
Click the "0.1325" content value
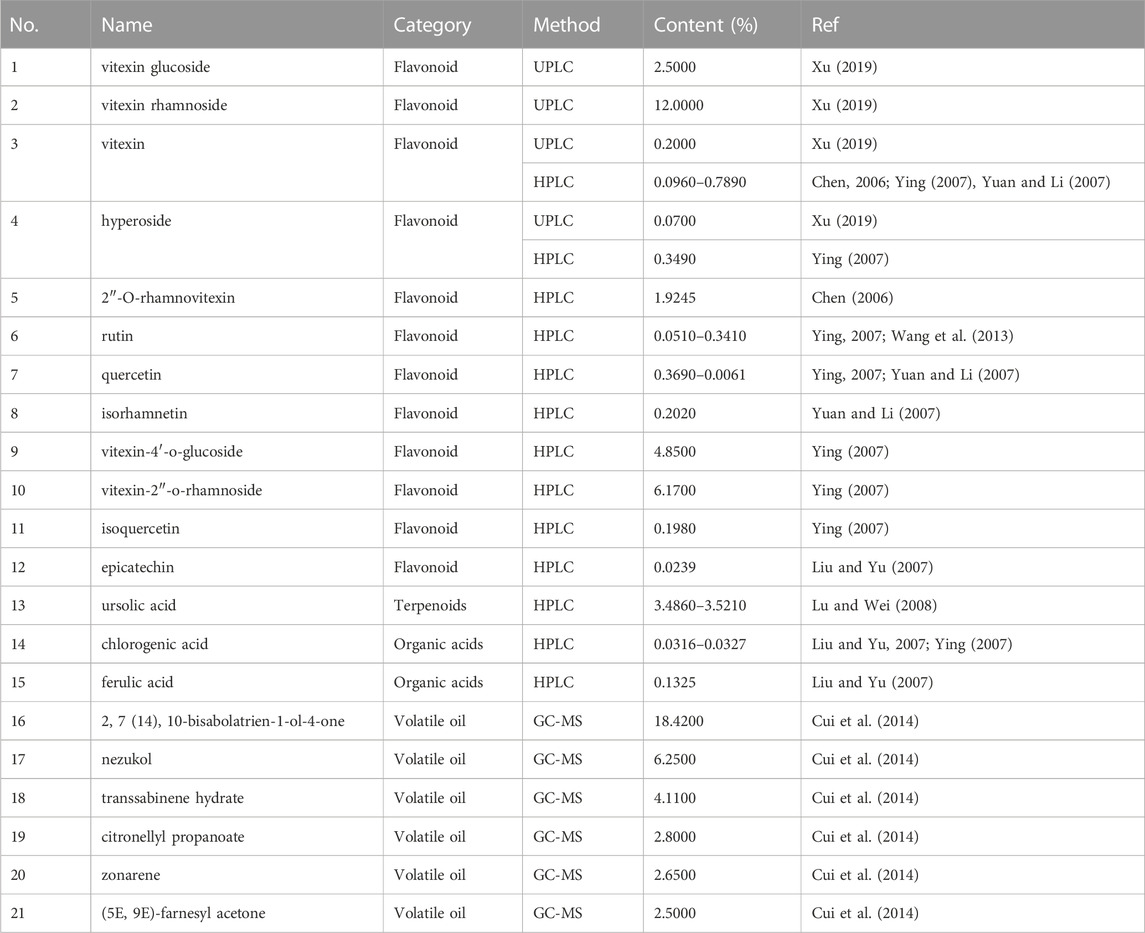(x=675, y=683)
